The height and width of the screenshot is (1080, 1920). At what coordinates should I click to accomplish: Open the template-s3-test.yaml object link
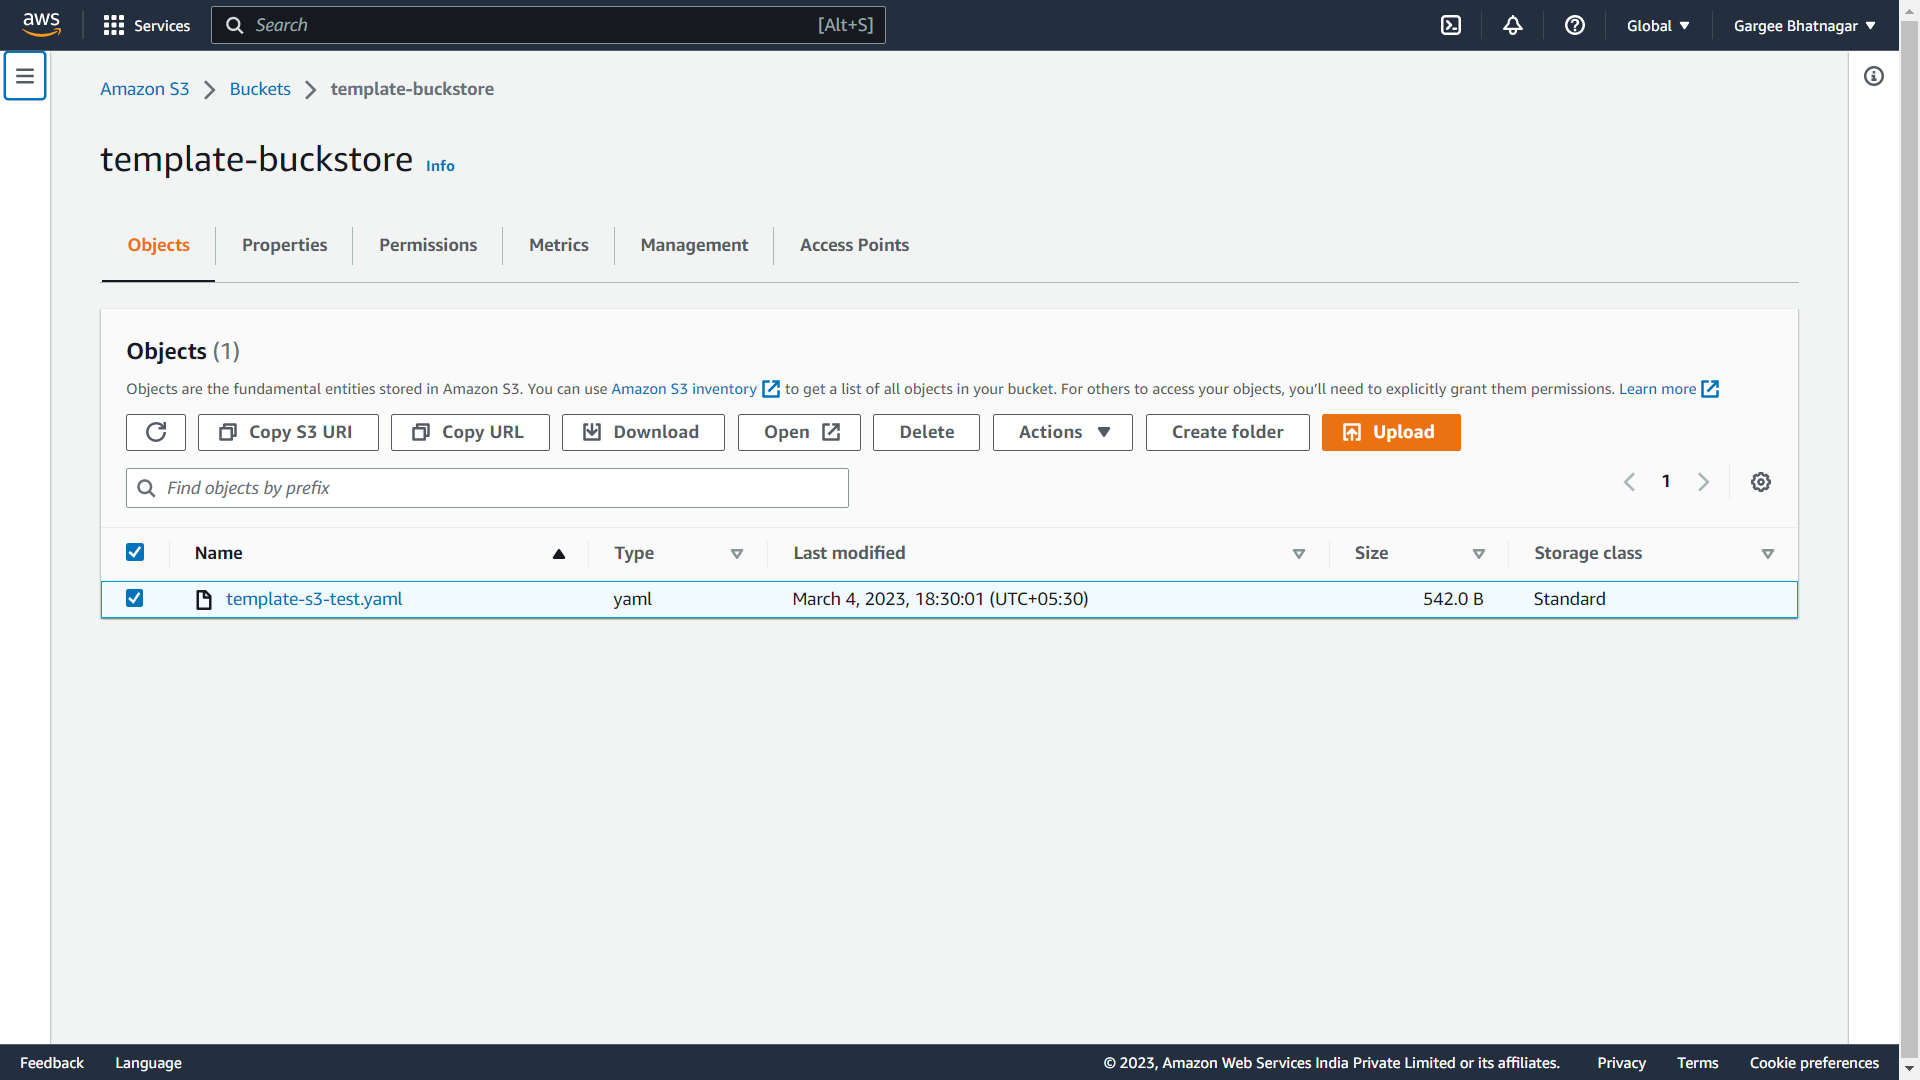(314, 599)
